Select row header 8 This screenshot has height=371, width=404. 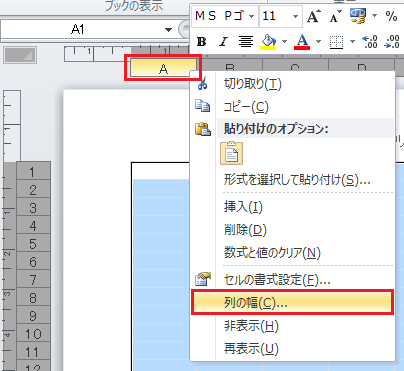[x=33, y=297]
